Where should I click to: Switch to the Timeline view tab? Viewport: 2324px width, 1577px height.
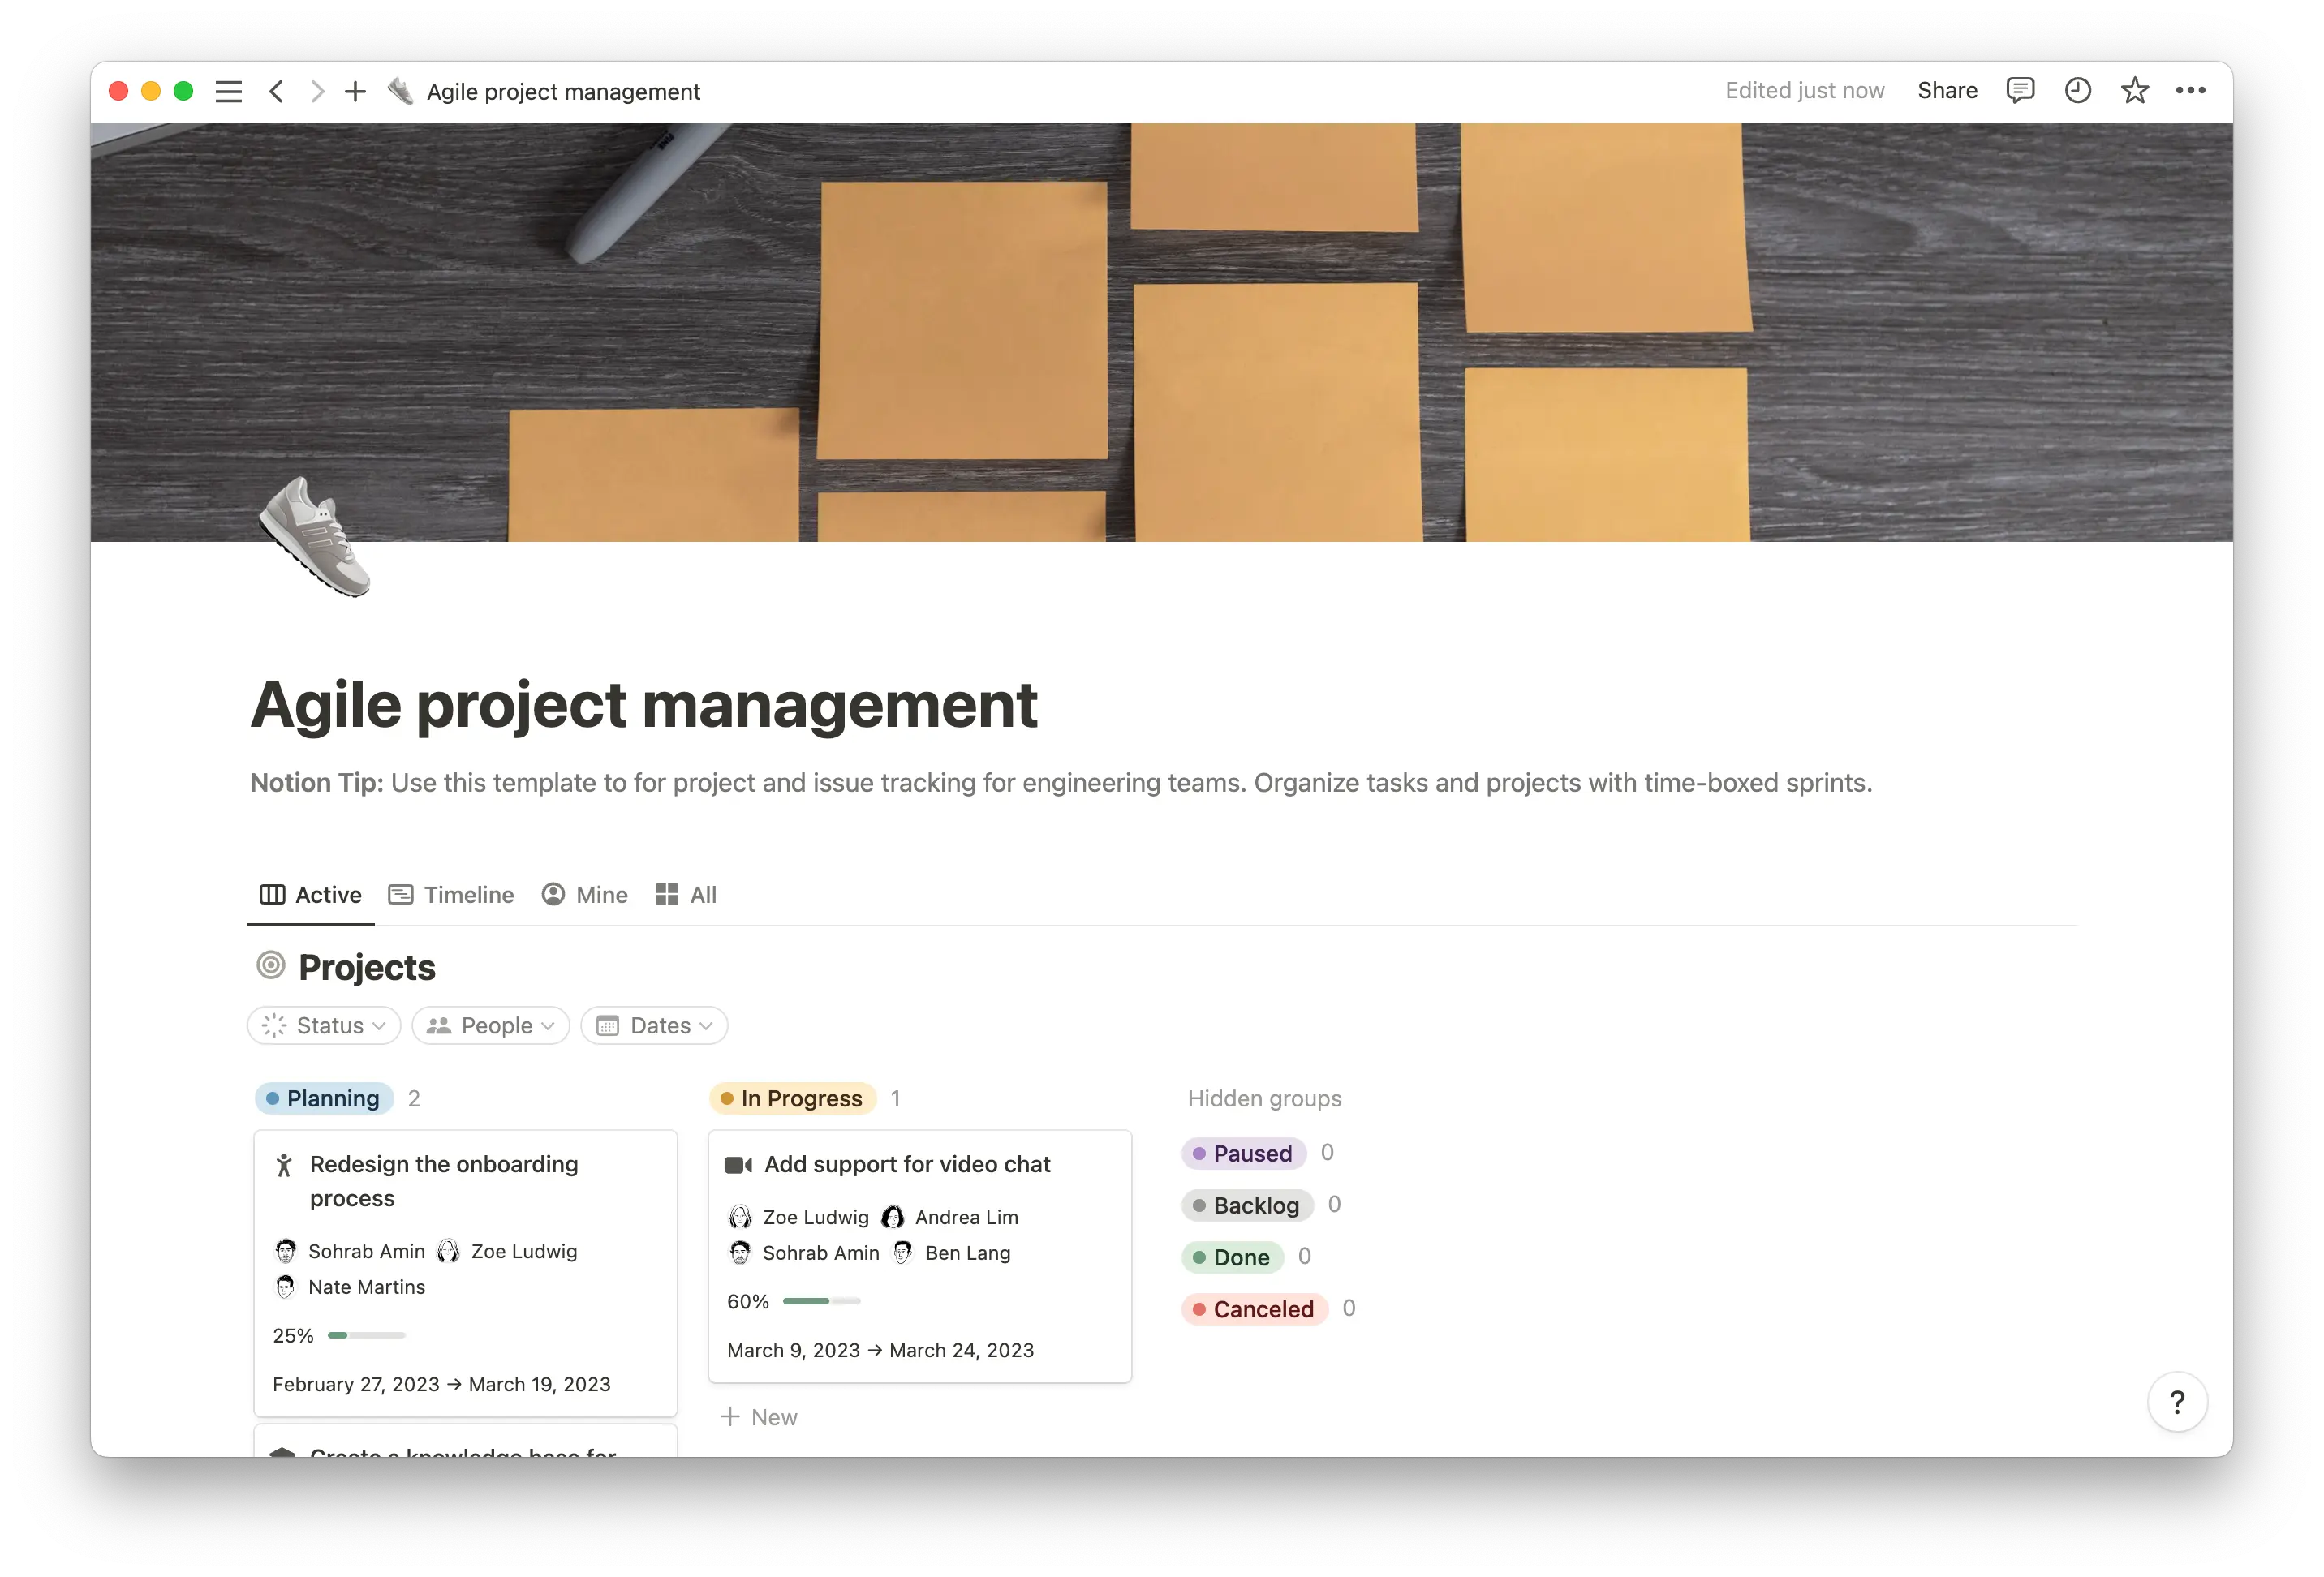(450, 894)
